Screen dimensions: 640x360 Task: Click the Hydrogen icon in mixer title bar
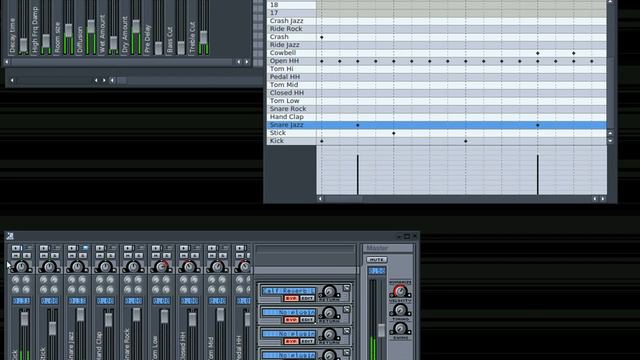pyautogui.click(x=10, y=236)
